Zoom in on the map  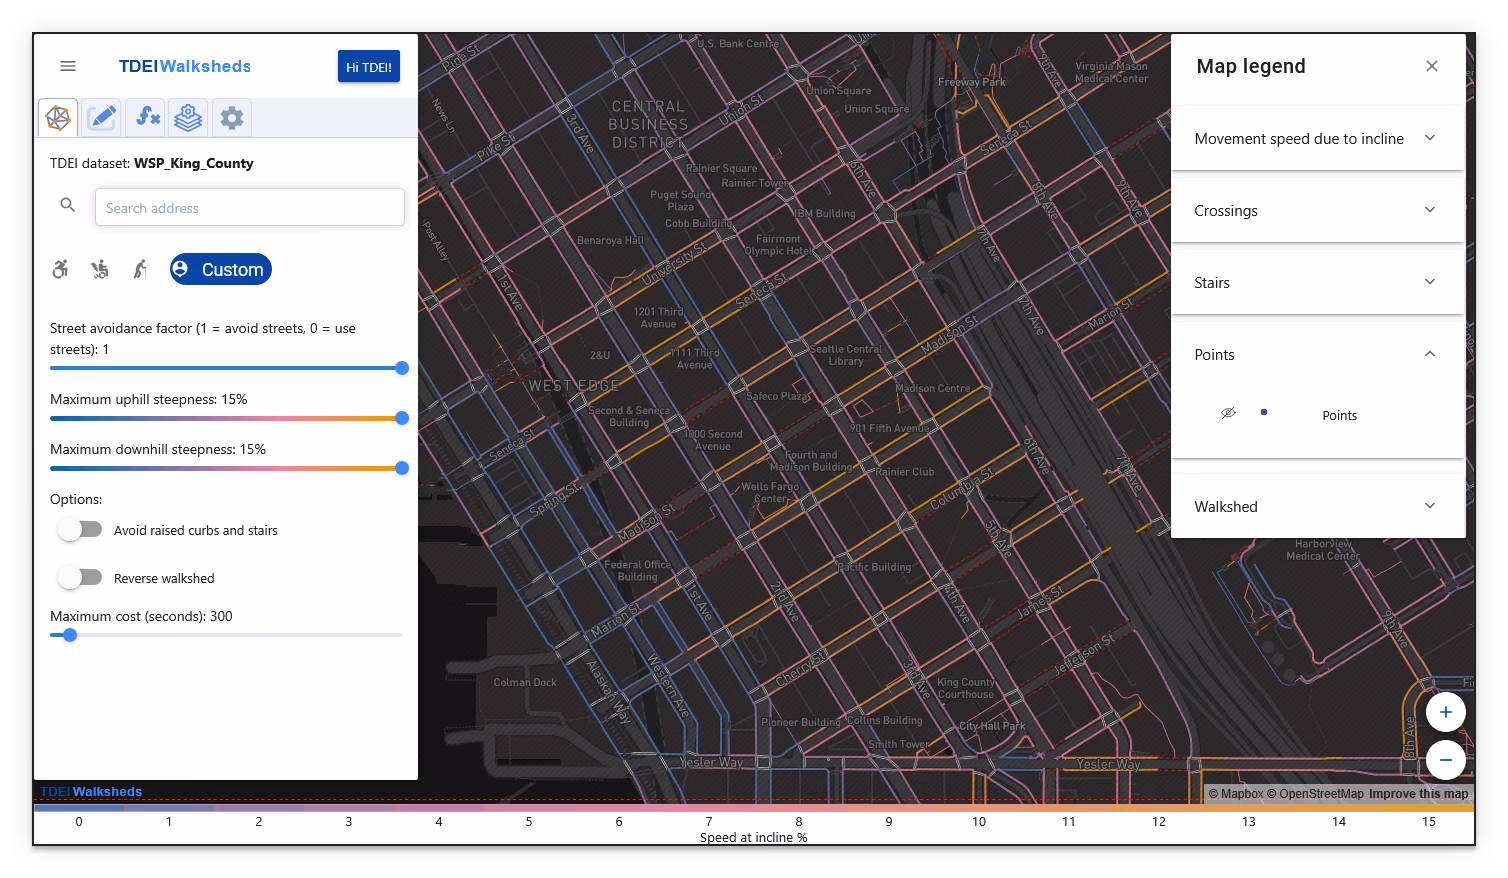click(1446, 712)
